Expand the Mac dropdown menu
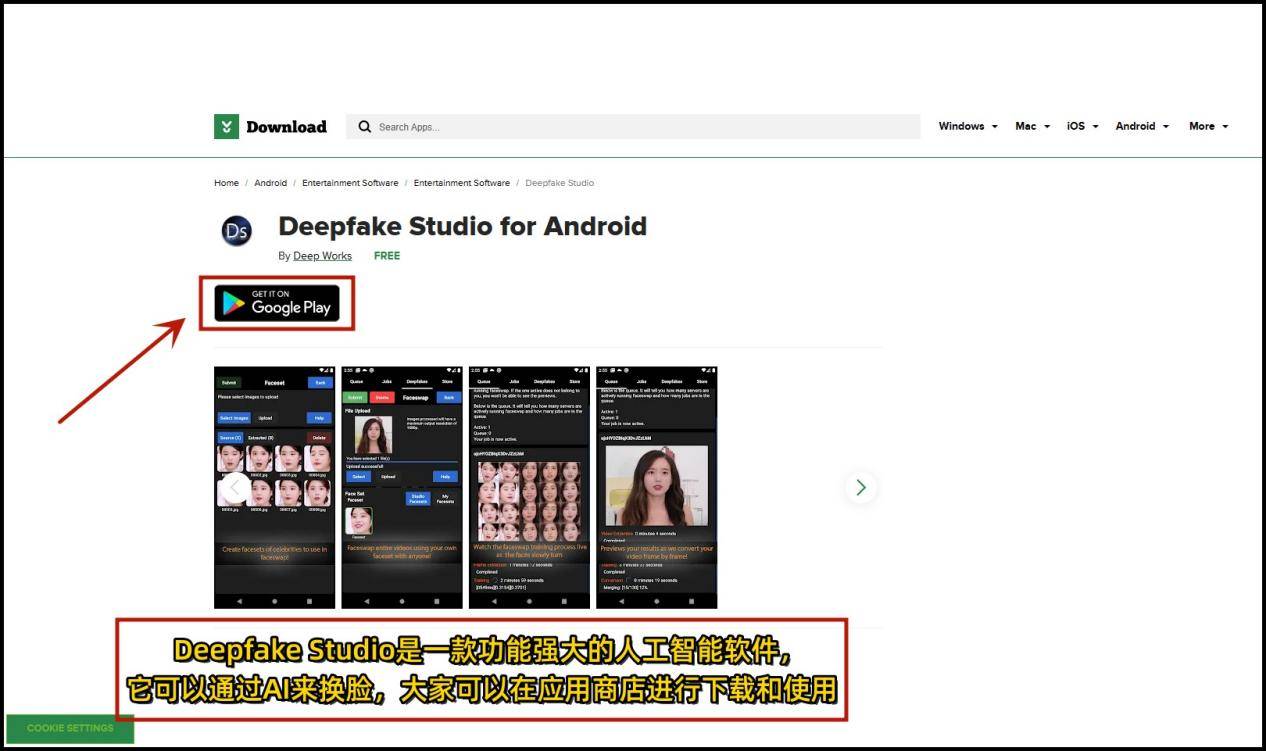The image size is (1266, 751). [1033, 126]
